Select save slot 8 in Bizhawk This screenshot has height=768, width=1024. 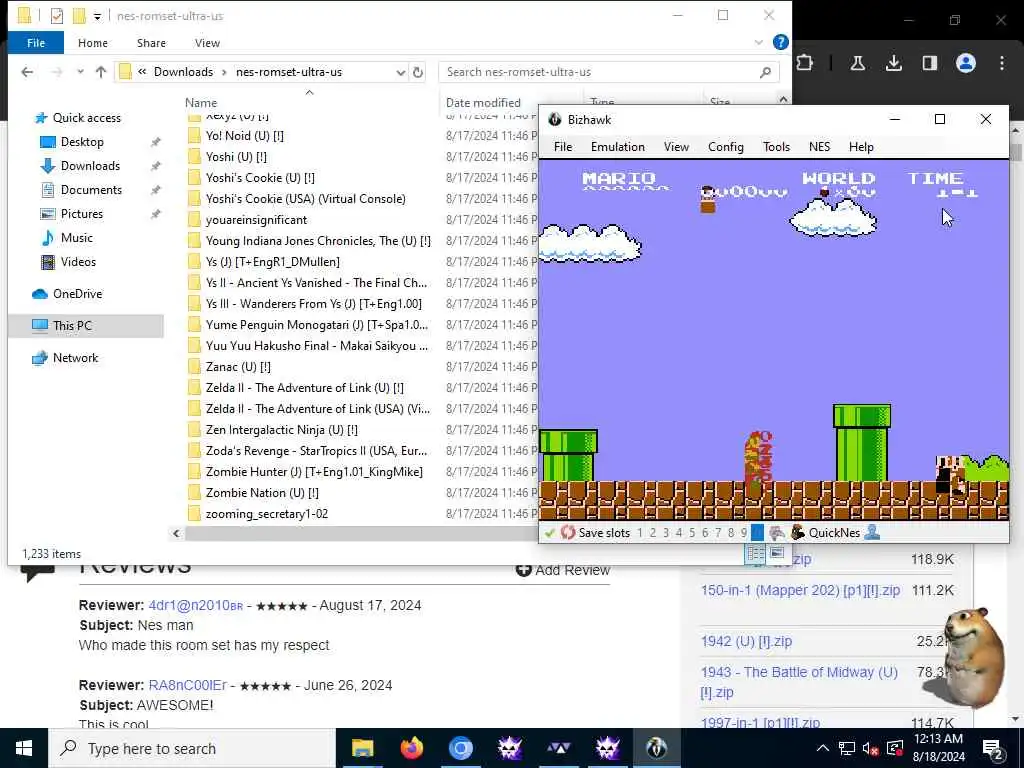click(731, 533)
